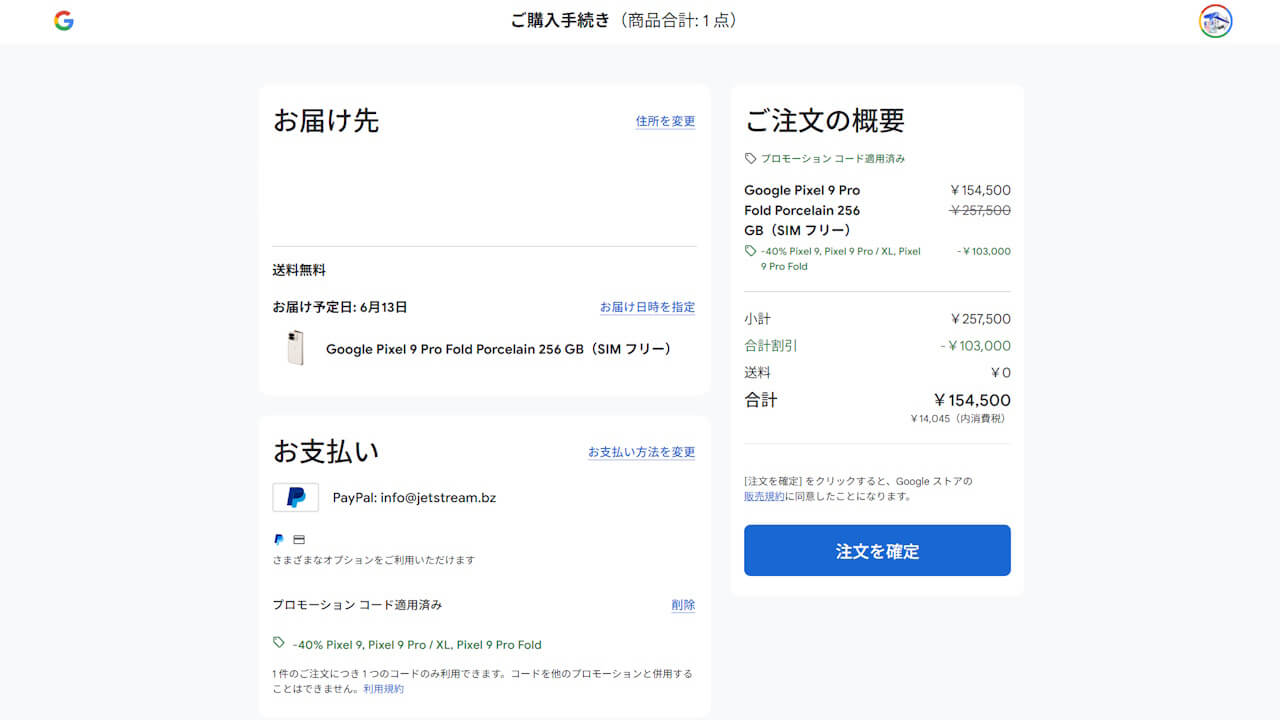Screen dimensions: 1280x720
Task: Click the struck-through price ￥257,500
Action: tap(980, 210)
